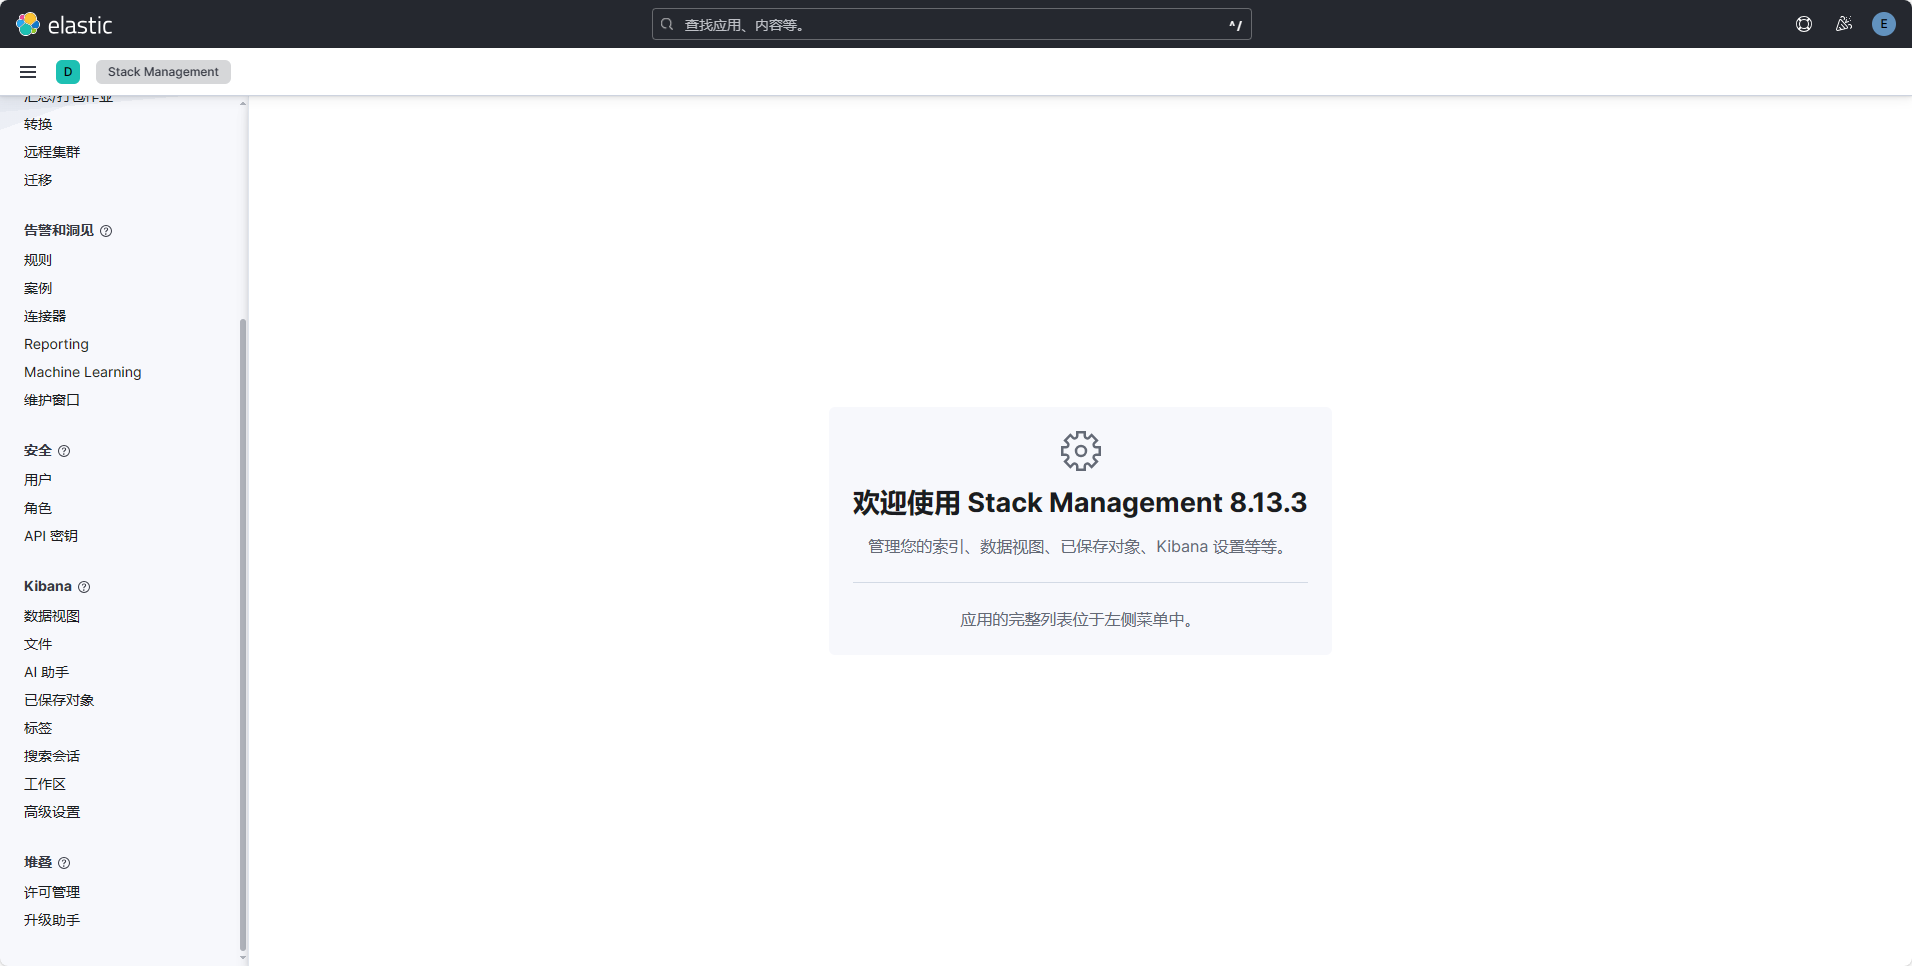Open the help menu icon
This screenshot has height=966, width=1912.
pos(1804,24)
